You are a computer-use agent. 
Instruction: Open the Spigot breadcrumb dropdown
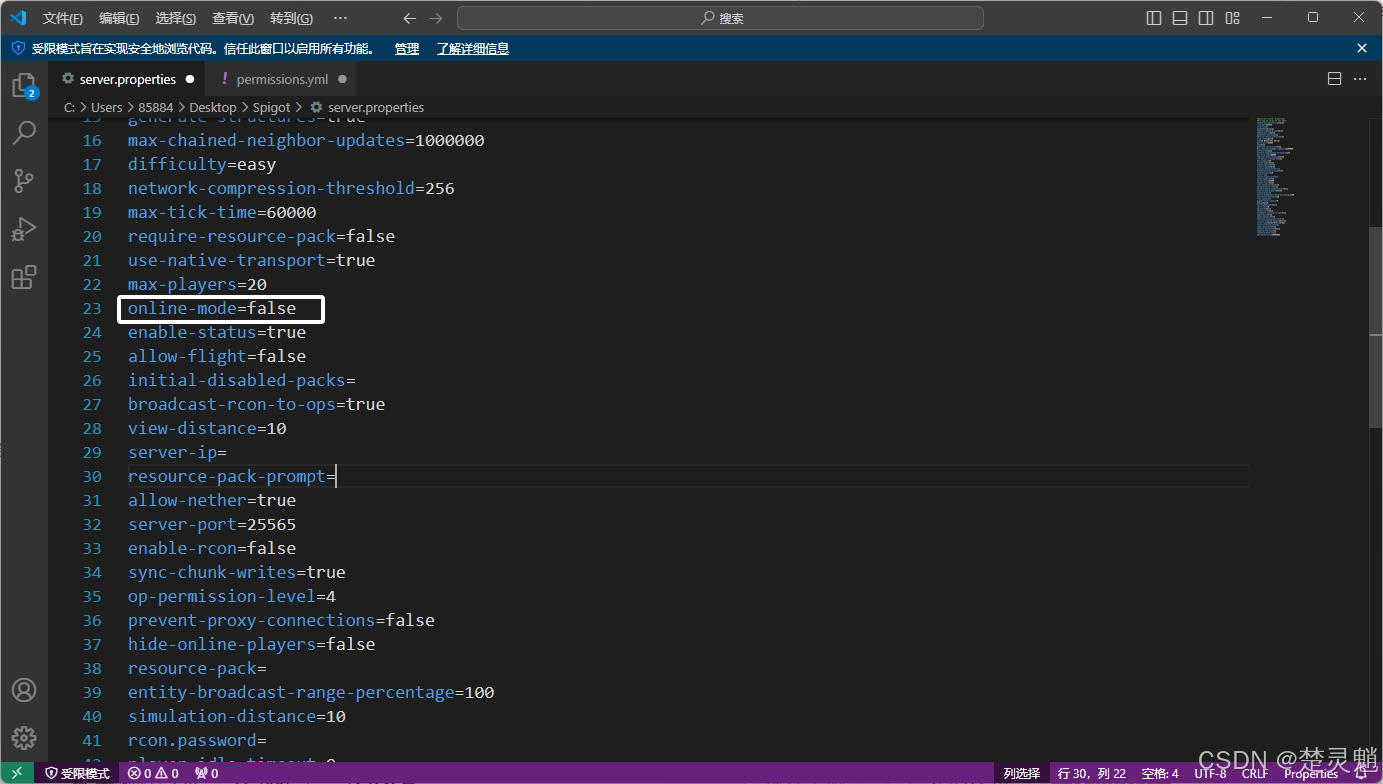(x=271, y=107)
